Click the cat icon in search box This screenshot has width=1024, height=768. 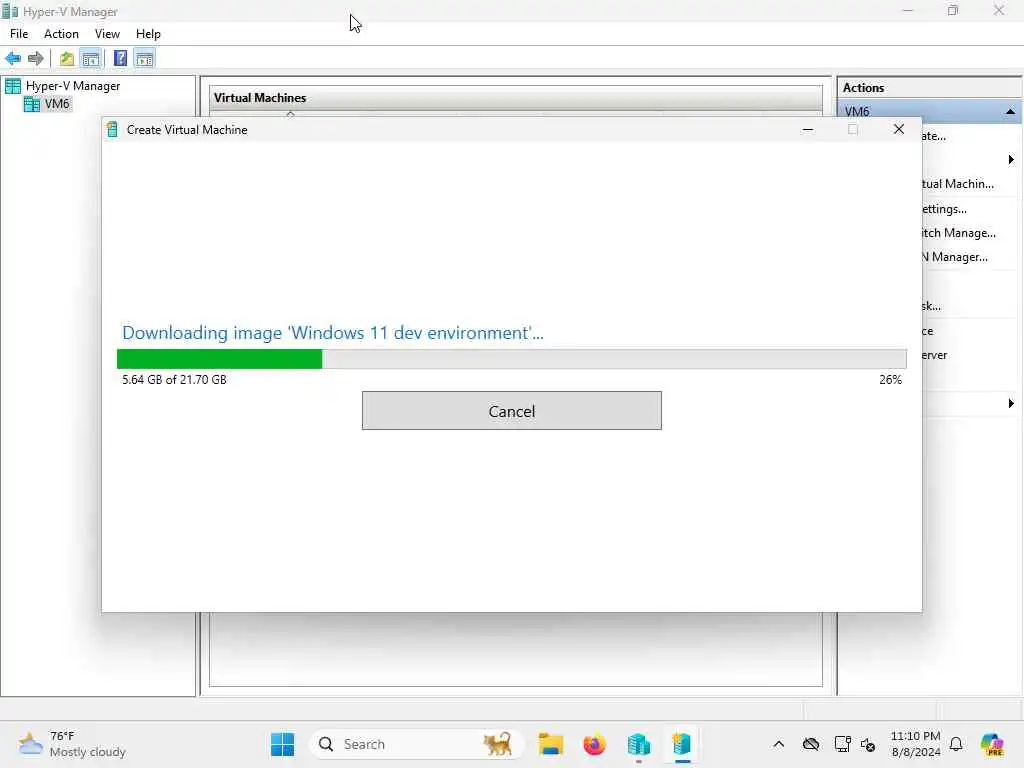[x=498, y=744]
